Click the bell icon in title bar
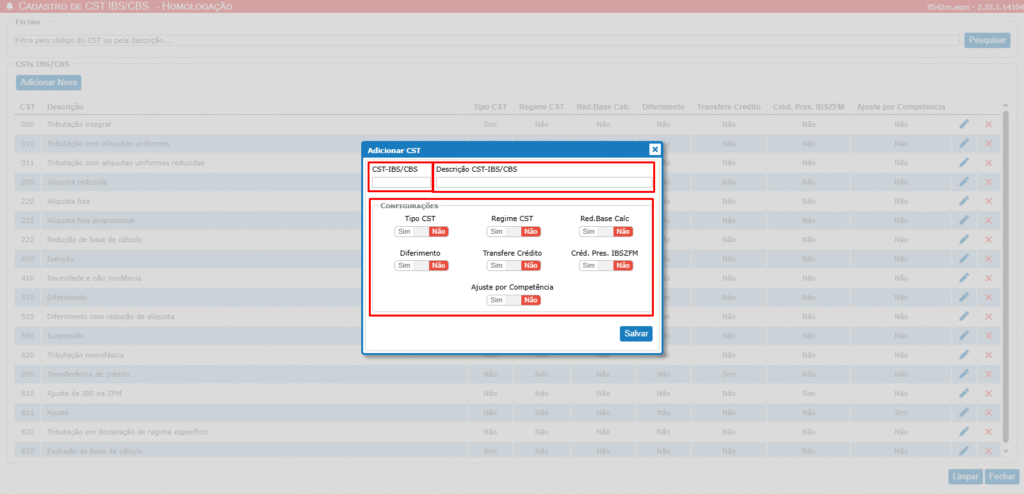This screenshot has width=1024, height=494. click(10, 6)
